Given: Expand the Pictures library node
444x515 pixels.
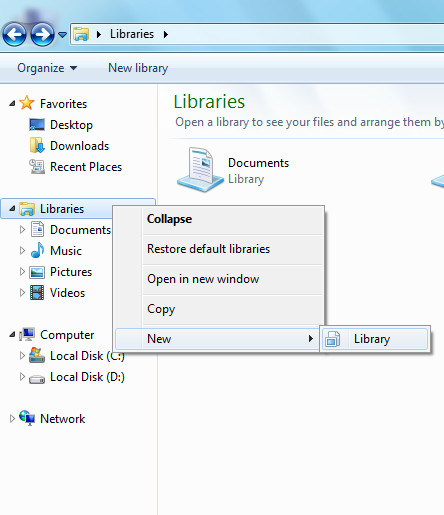Looking at the screenshot, I should 22,272.
